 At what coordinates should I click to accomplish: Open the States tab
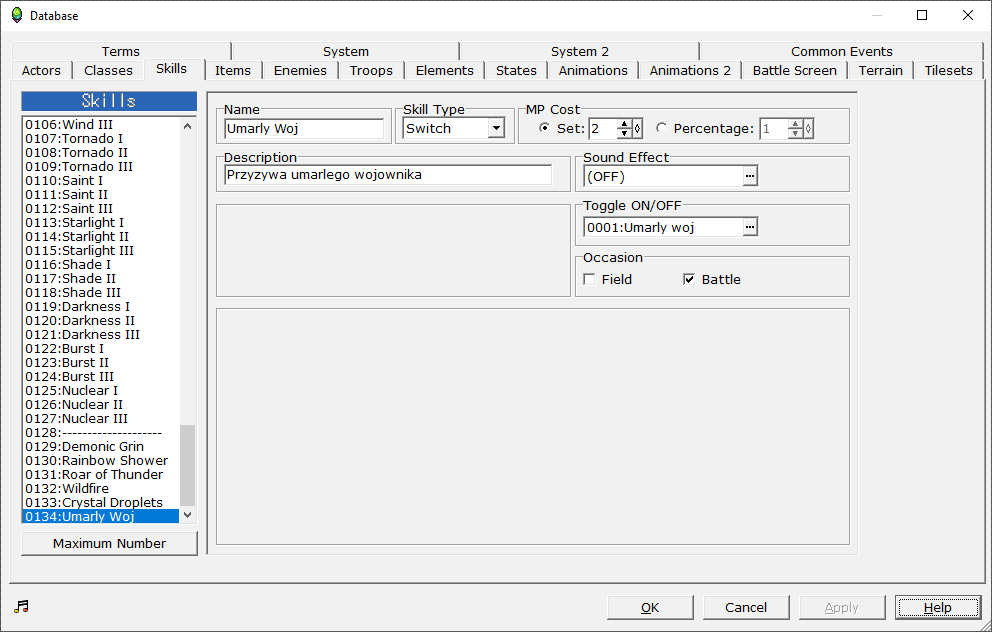pyautogui.click(x=516, y=70)
